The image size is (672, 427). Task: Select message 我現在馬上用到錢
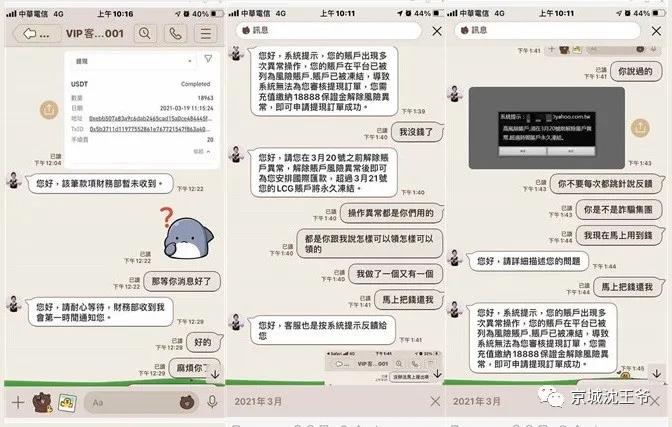coord(619,235)
